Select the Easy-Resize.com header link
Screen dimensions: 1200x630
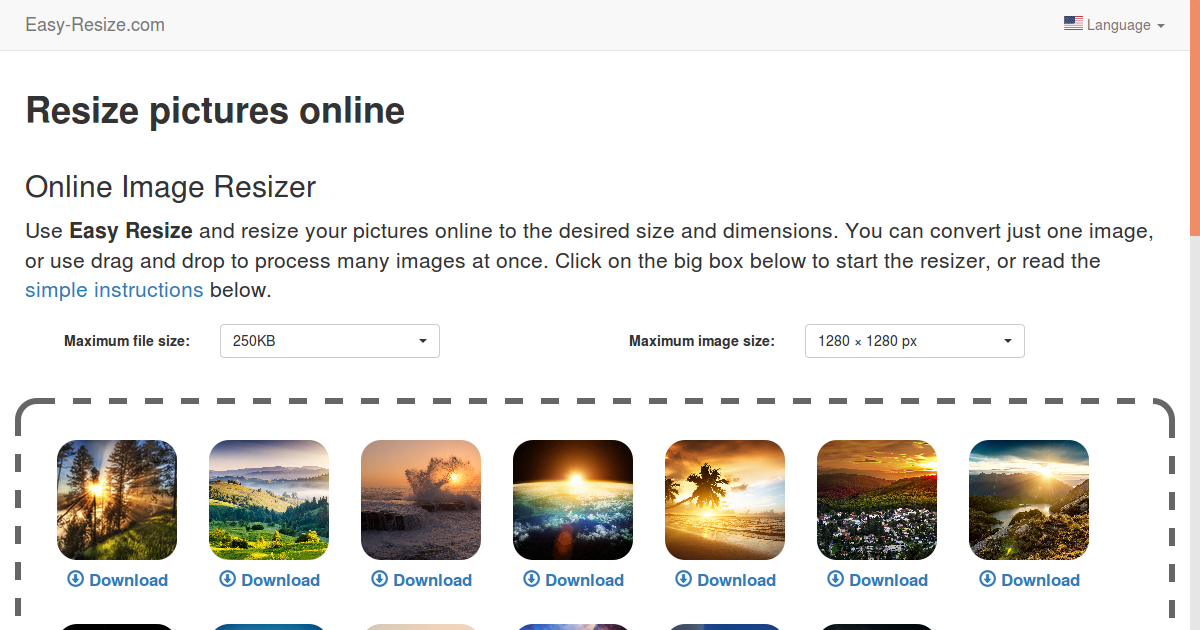(95, 24)
